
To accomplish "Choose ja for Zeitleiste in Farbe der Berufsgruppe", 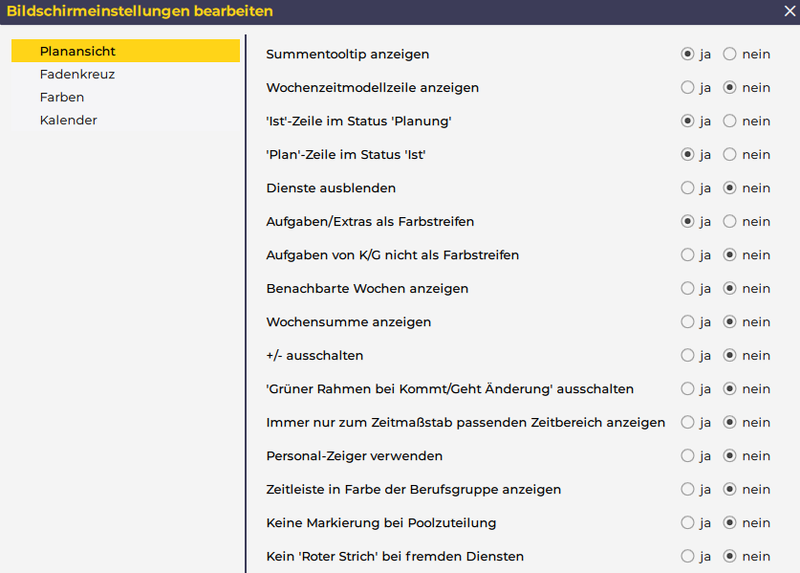I will click(687, 489).
